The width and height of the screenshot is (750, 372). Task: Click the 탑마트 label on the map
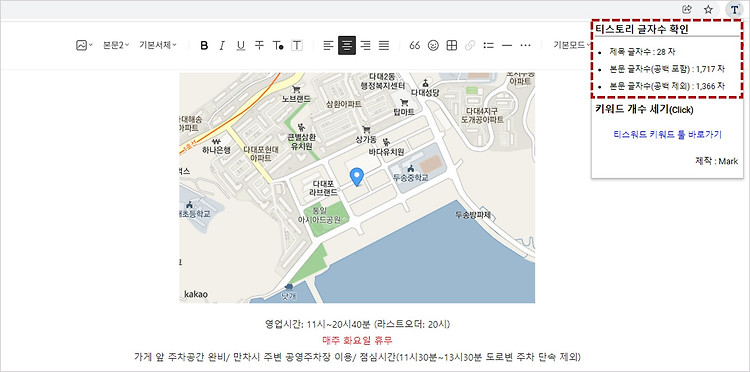click(x=404, y=112)
